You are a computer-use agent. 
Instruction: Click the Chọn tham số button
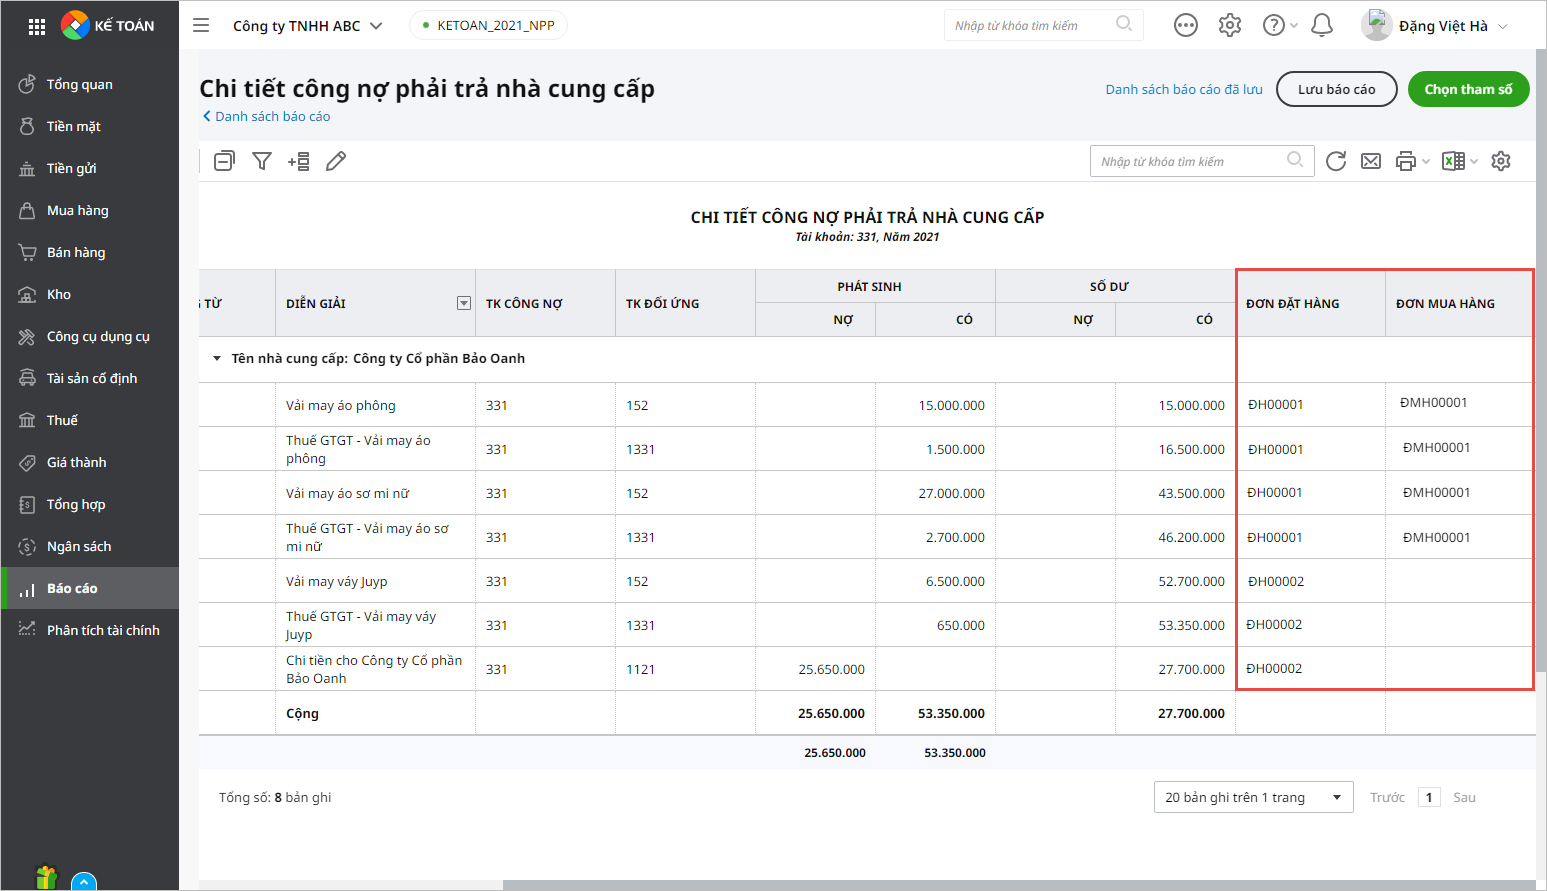coord(1468,89)
